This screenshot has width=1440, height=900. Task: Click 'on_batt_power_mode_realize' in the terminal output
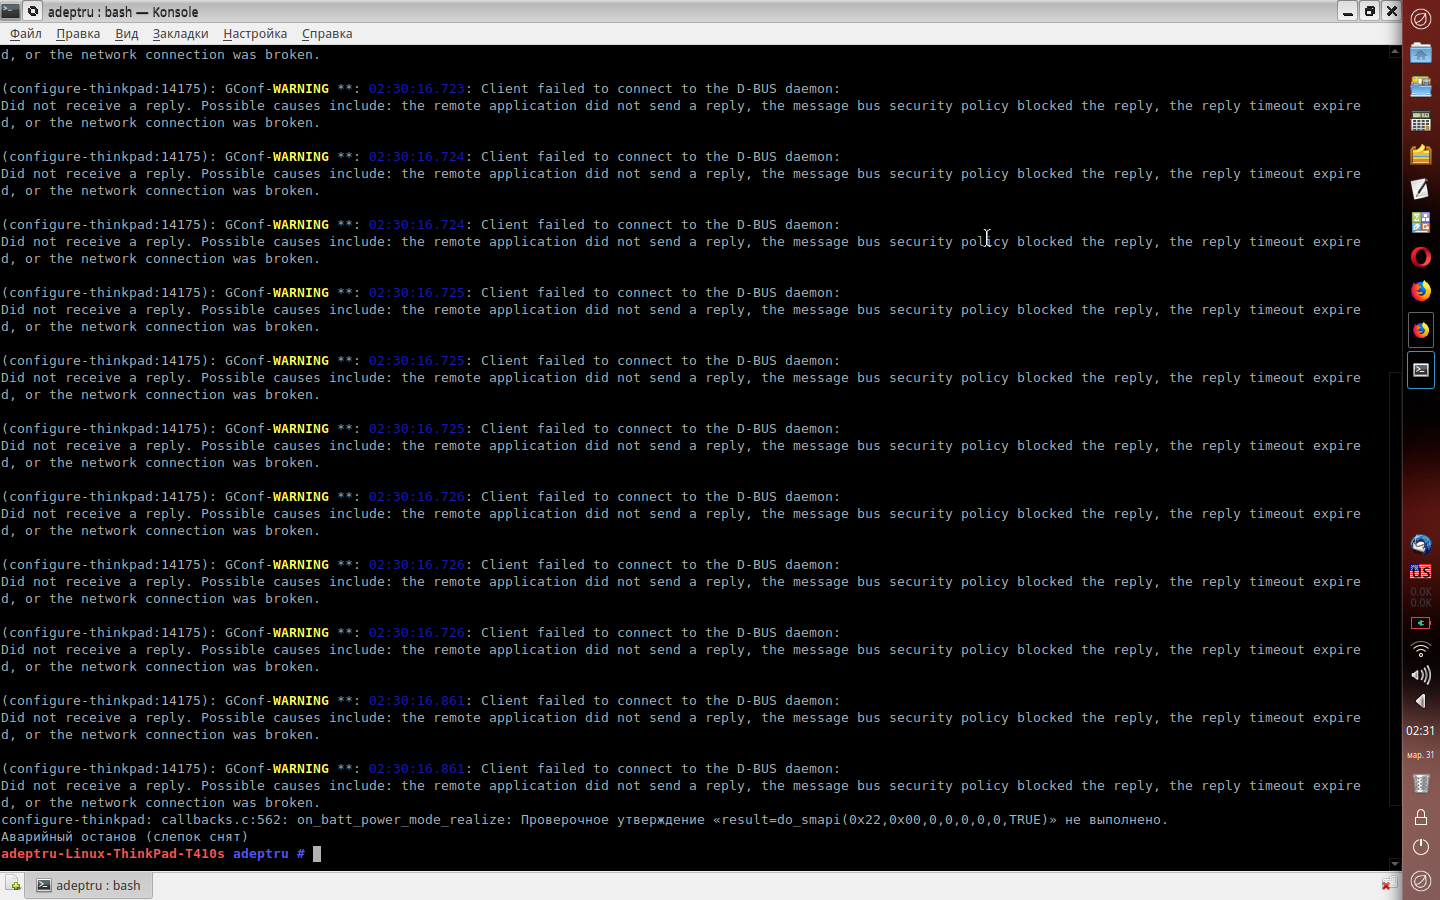(x=401, y=820)
